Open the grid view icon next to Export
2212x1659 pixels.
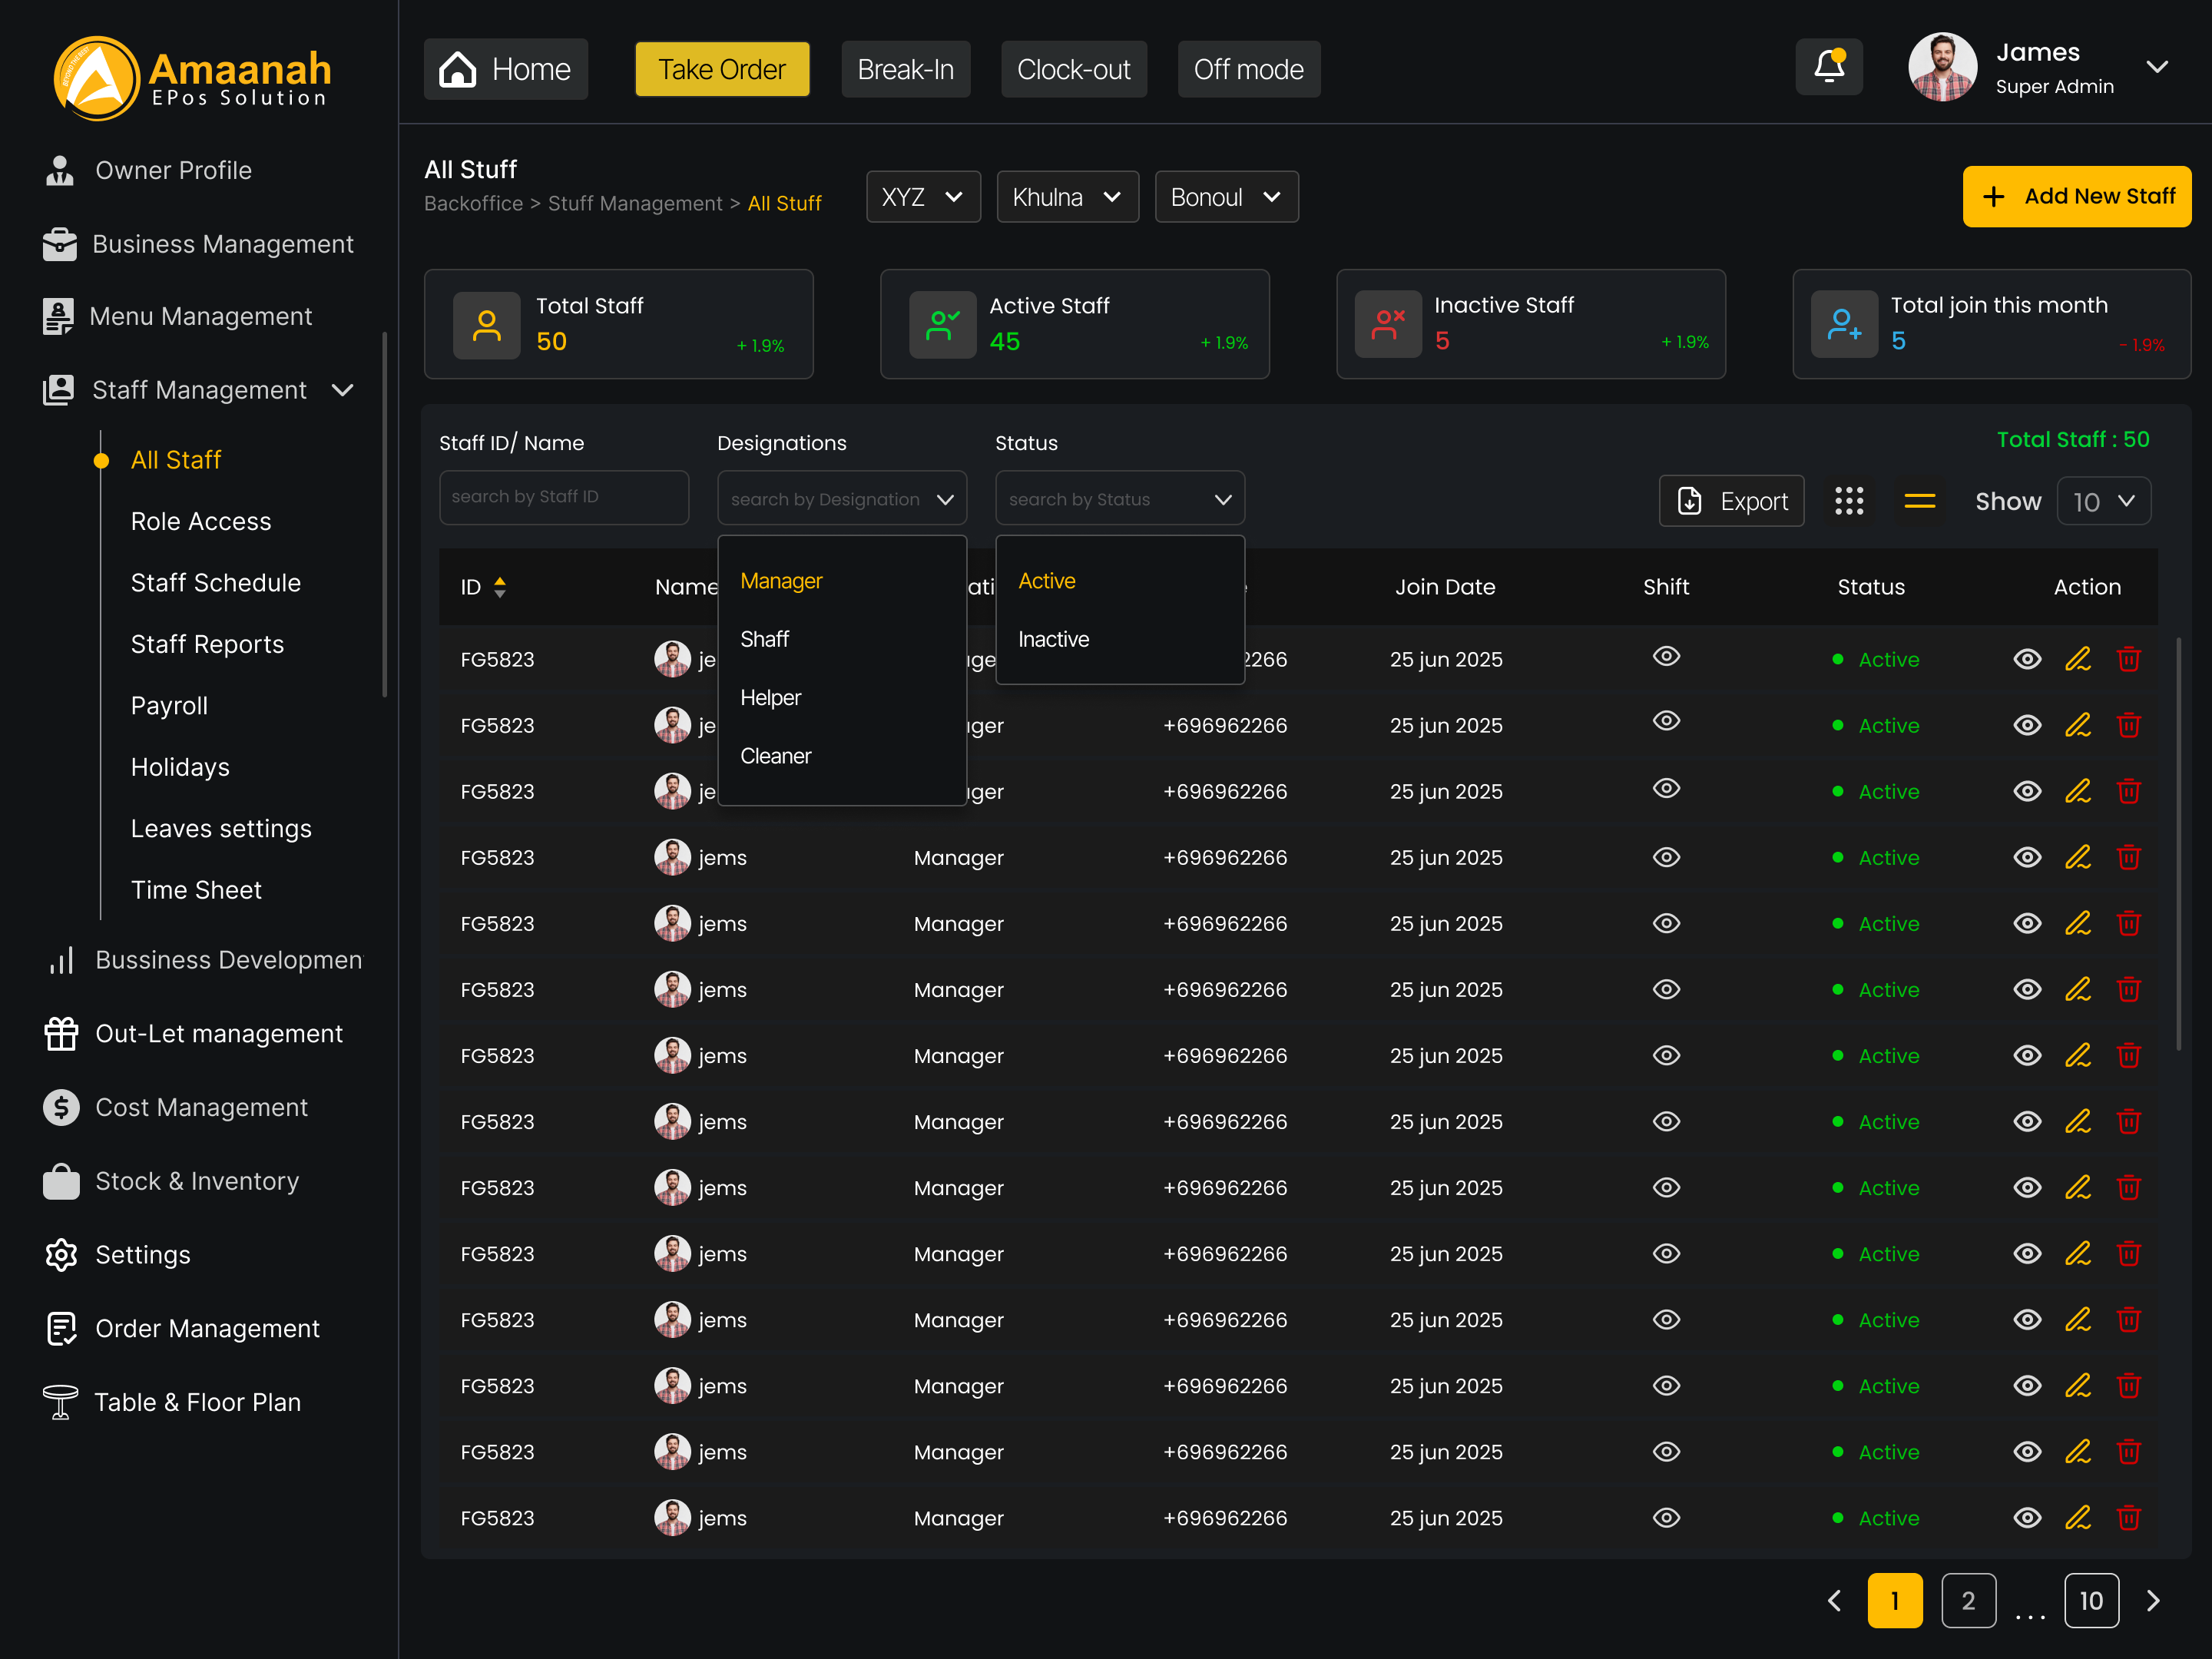(x=1849, y=500)
